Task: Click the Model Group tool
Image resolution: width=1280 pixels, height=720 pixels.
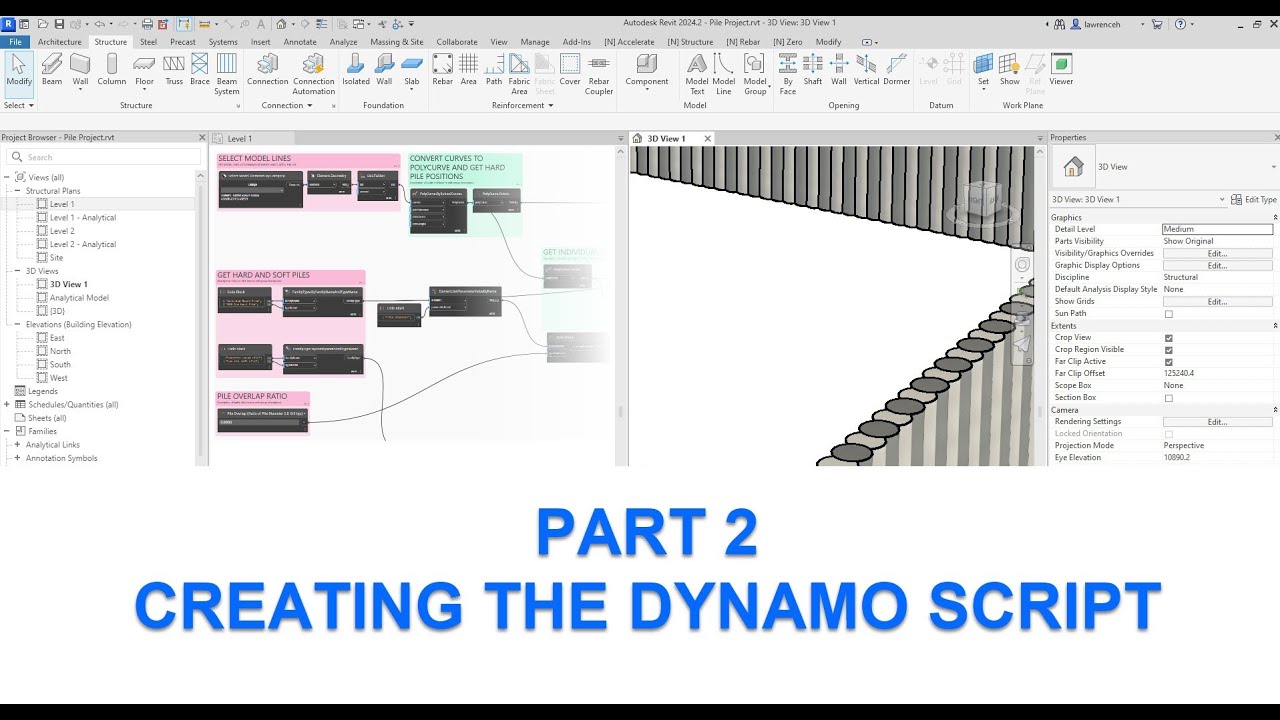Action: coord(755,74)
